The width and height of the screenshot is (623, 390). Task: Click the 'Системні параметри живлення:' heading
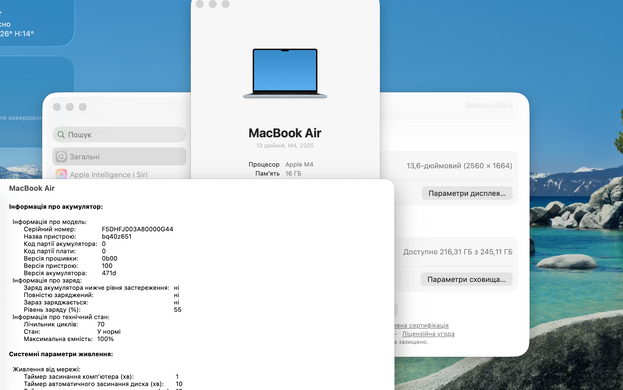pos(61,354)
